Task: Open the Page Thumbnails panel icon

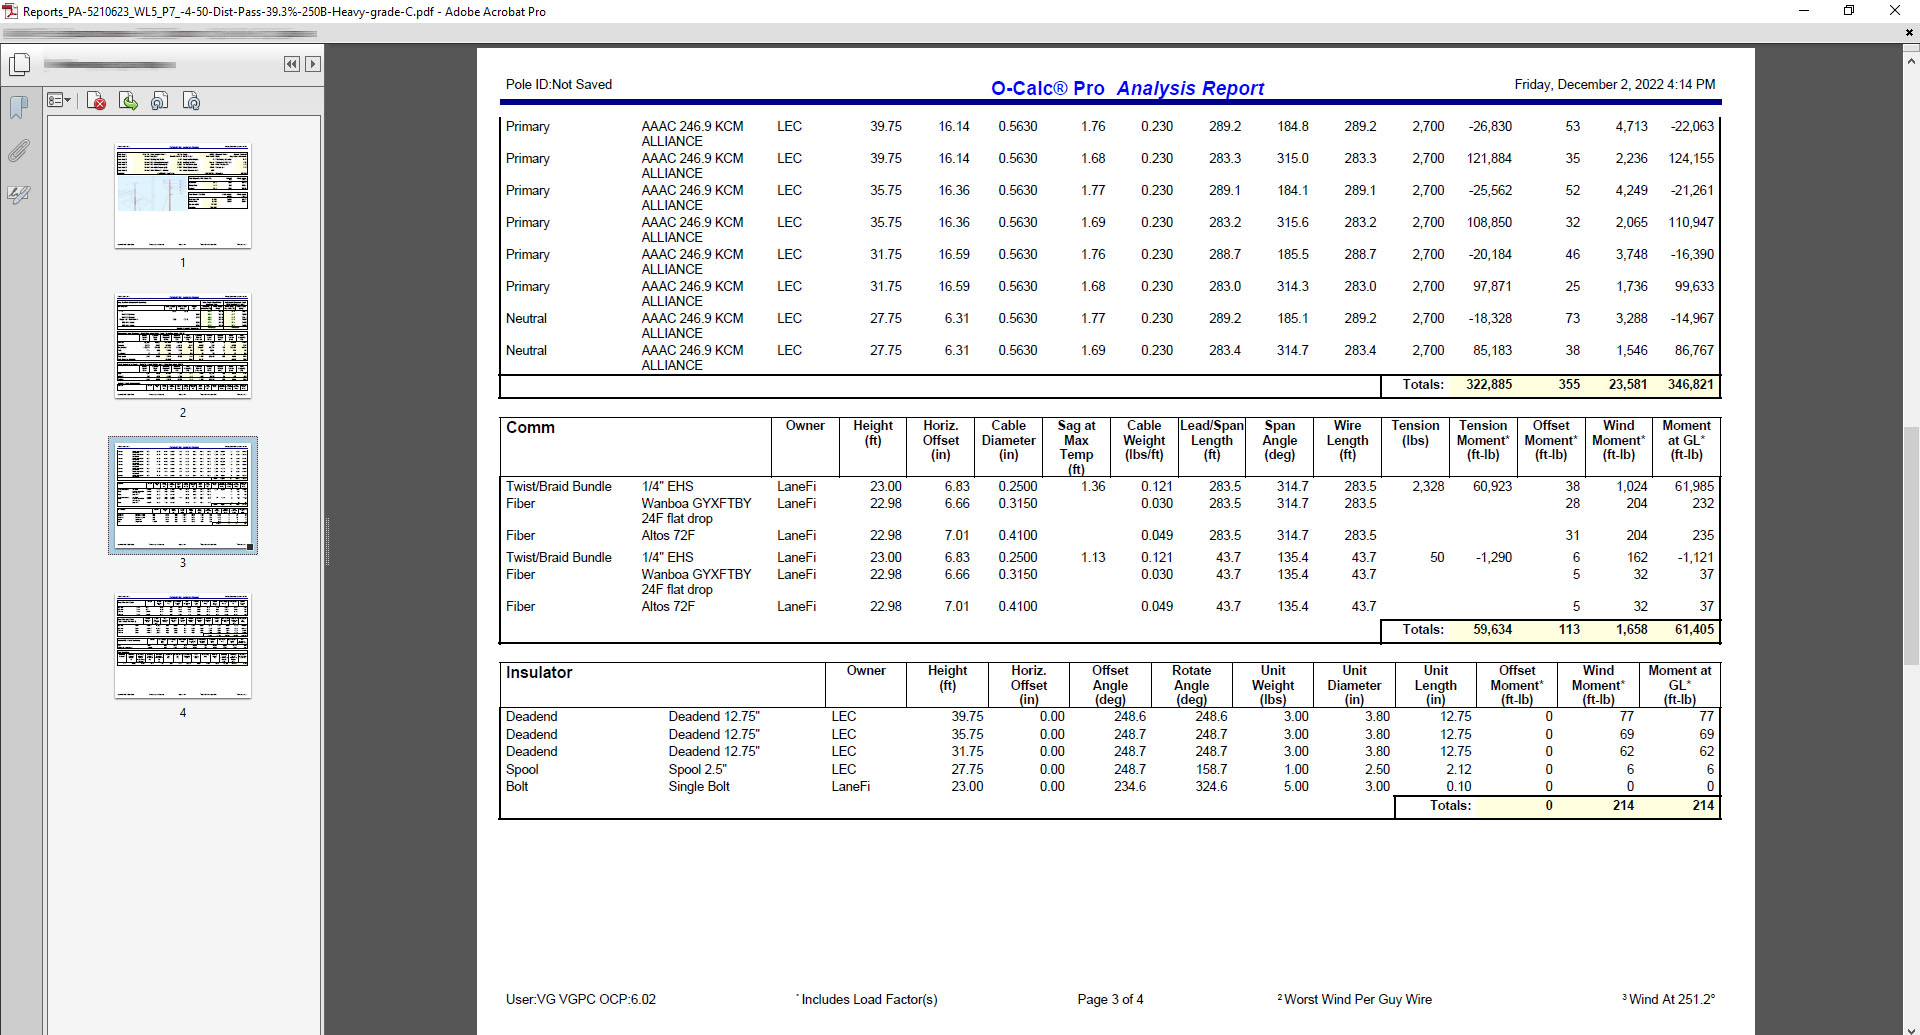Action: (19, 65)
